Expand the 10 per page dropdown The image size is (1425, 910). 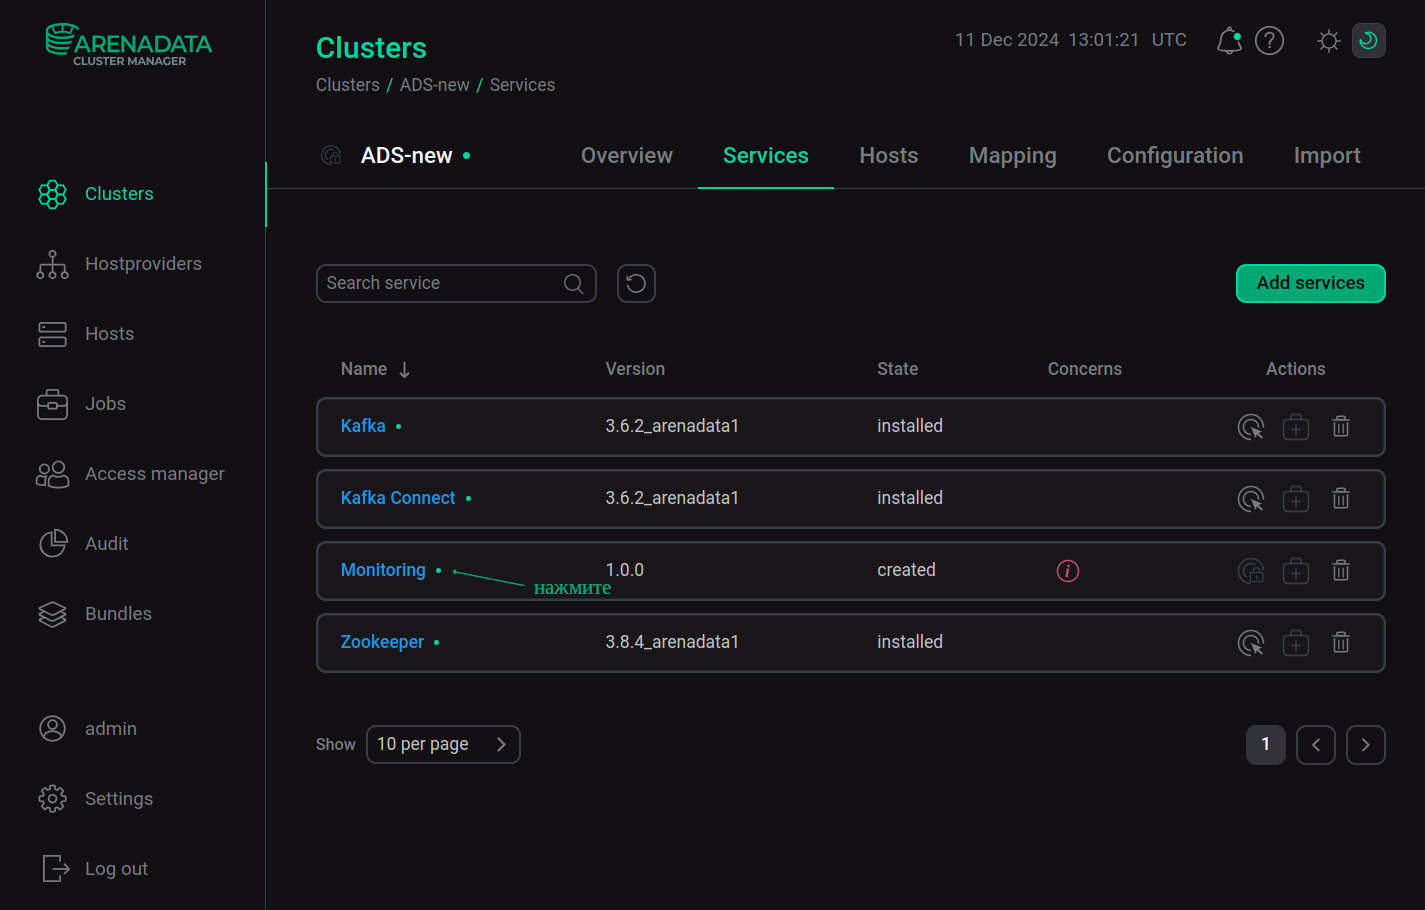click(x=443, y=745)
